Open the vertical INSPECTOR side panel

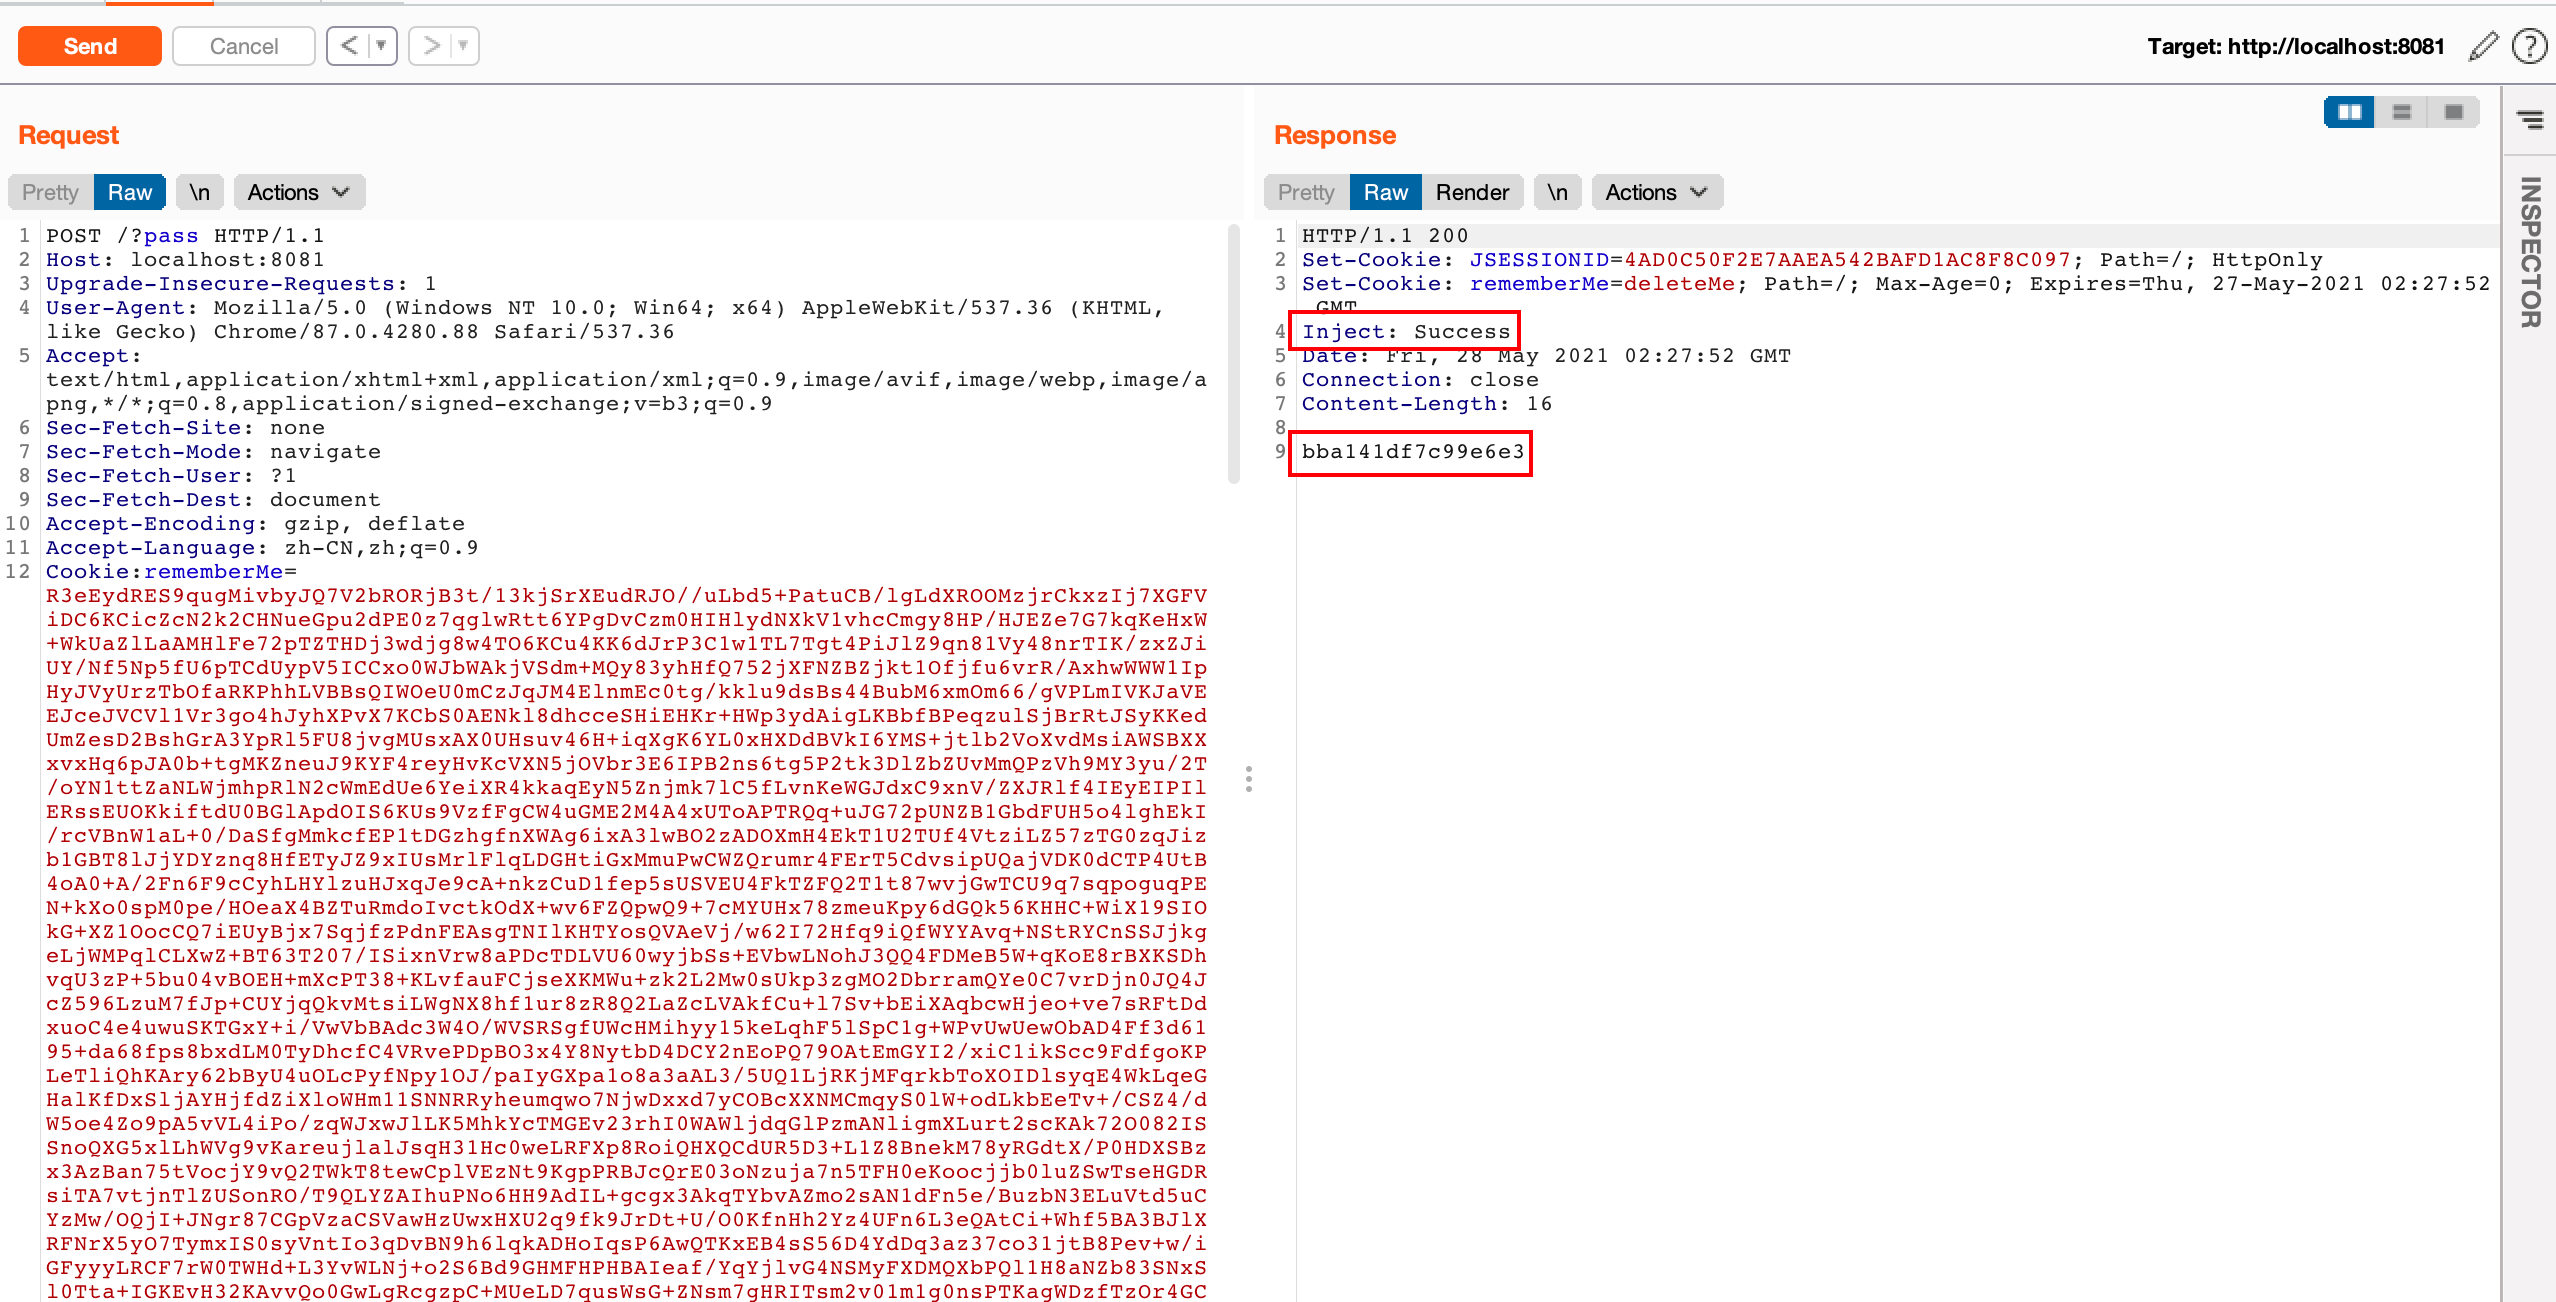[x=2529, y=252]
